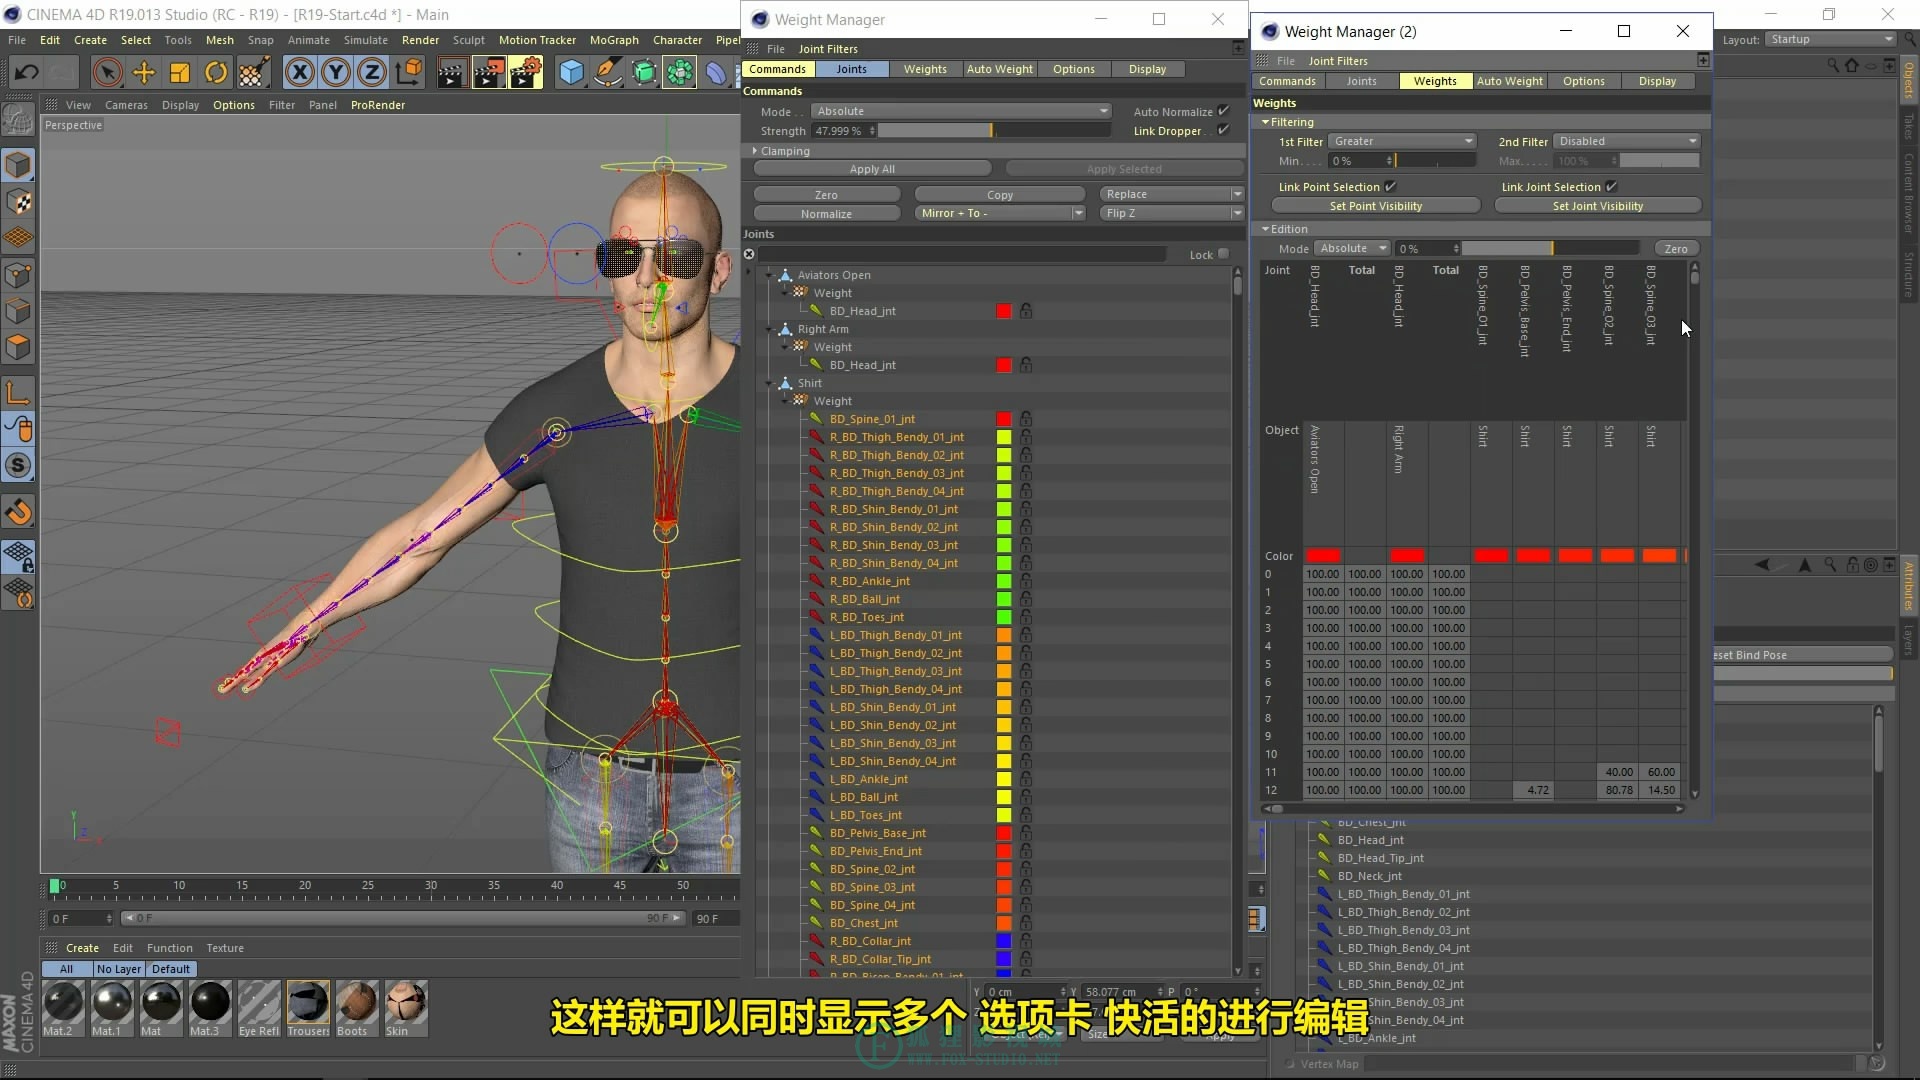The width and height of the screenshot is (1920, 1080).
Task: Open the Mirror + To - dropdown
Action: click(1000, 213)
